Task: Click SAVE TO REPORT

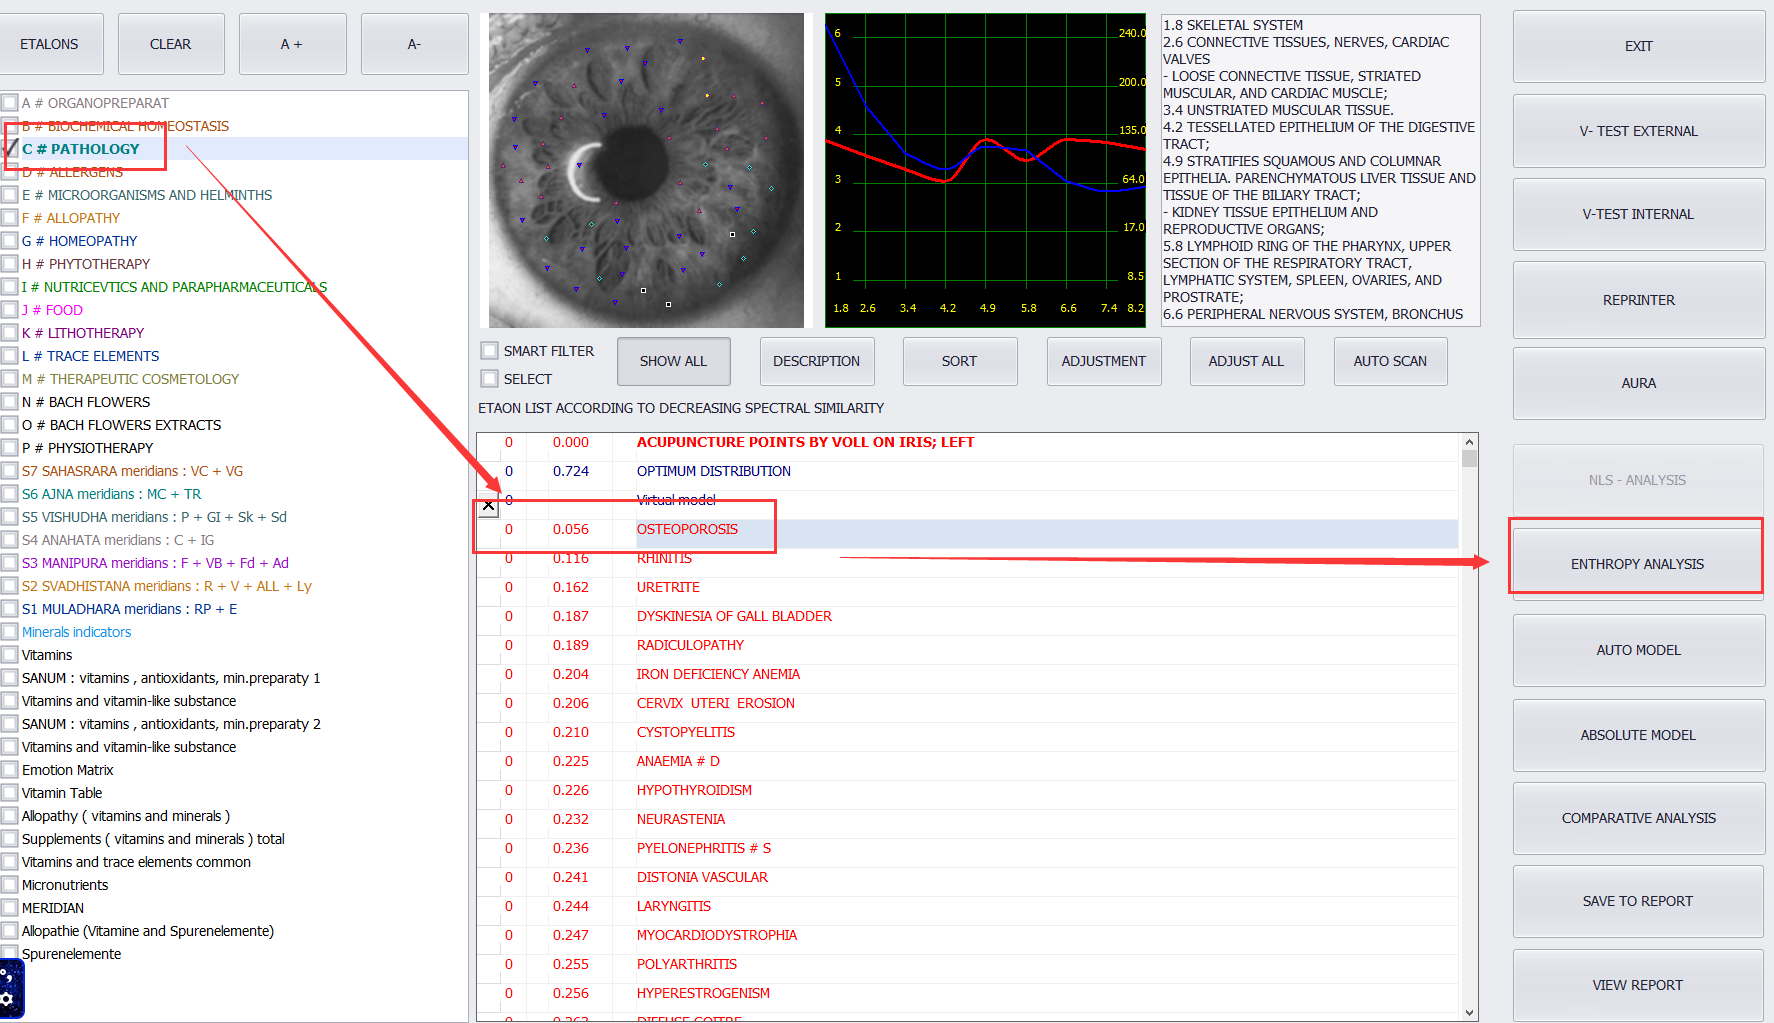Action: (x=1638, y=901)
